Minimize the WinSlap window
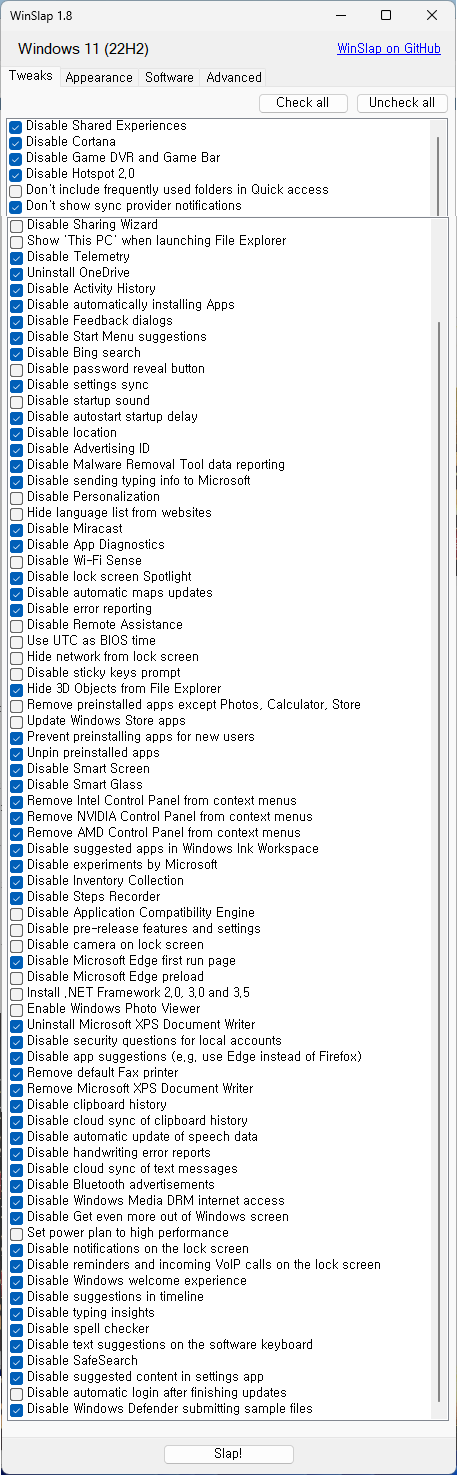Viewport: 457px width, 1477px height. click(341, 16)
